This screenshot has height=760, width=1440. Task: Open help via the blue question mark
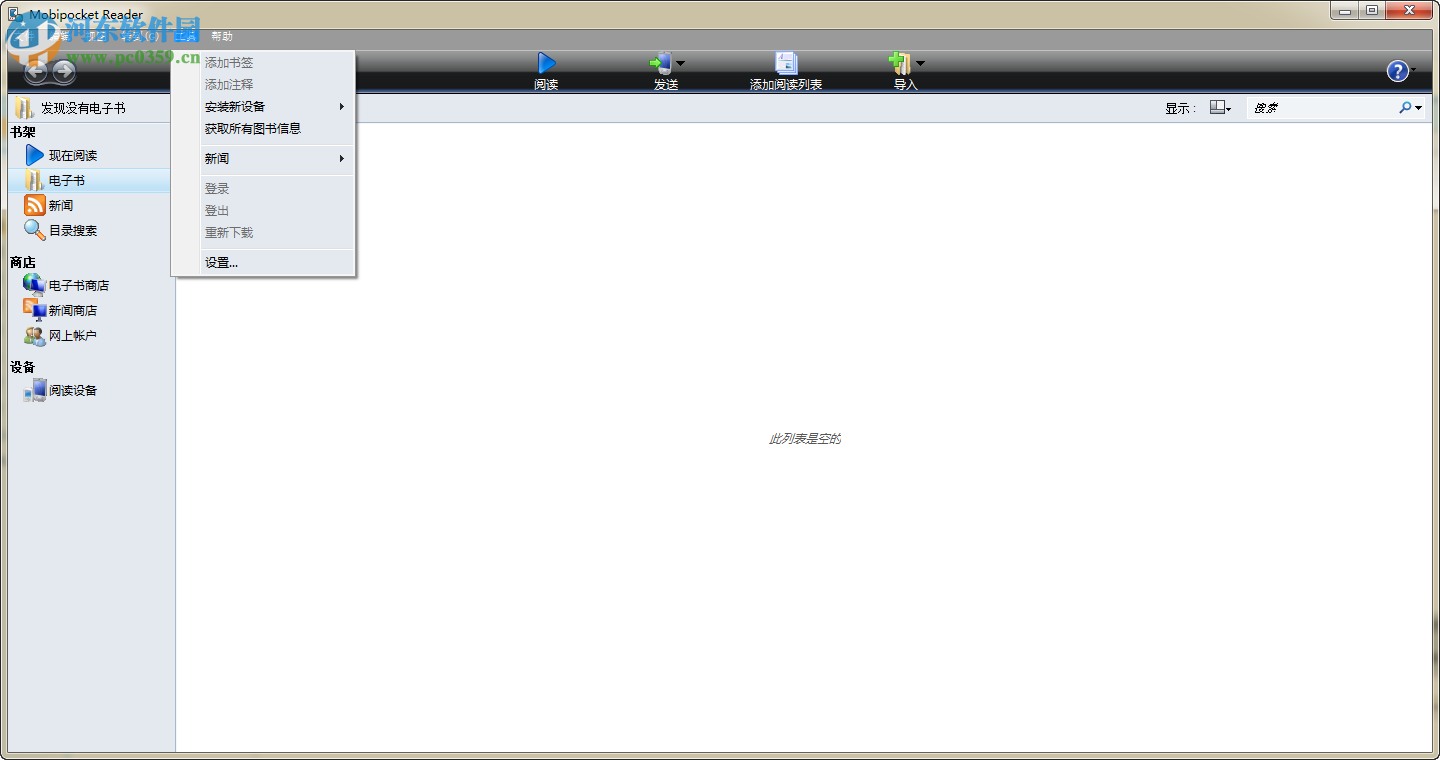pos(1398,71)
